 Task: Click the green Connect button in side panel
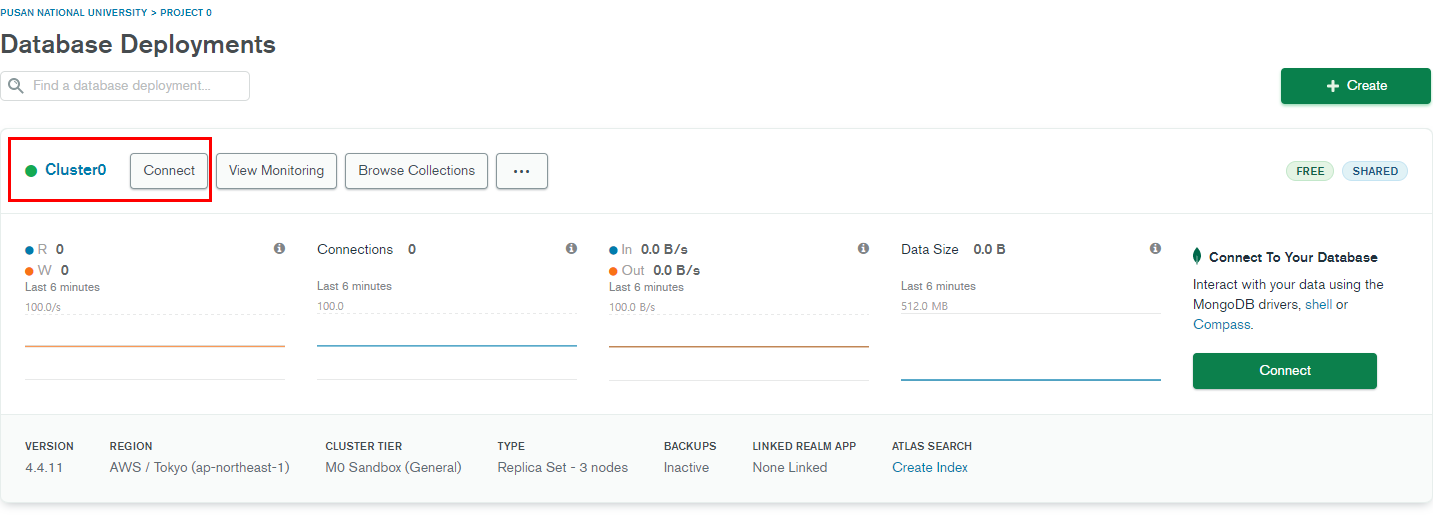coord(1284,371)
